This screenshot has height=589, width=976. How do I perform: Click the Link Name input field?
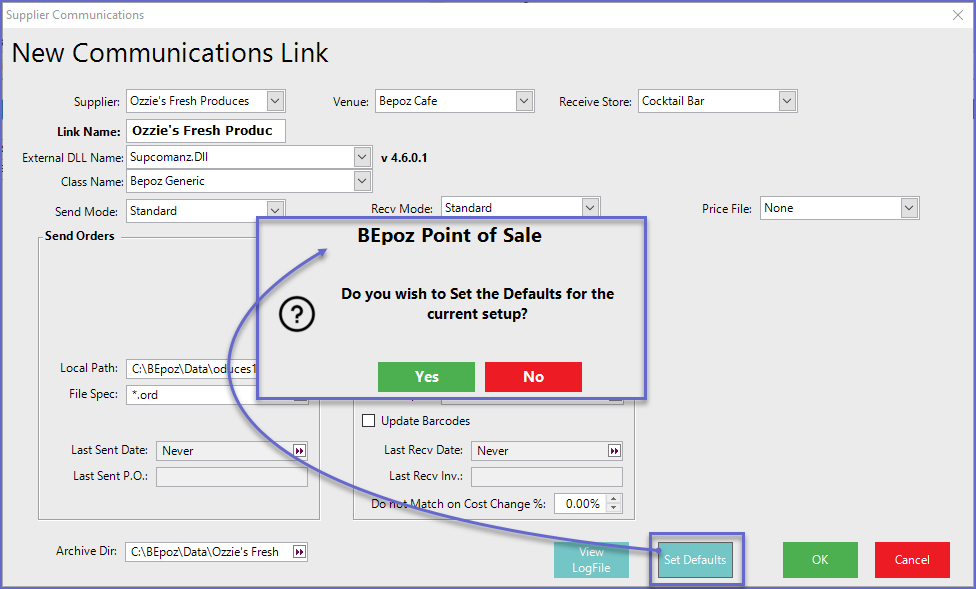[x=206, y=131]
